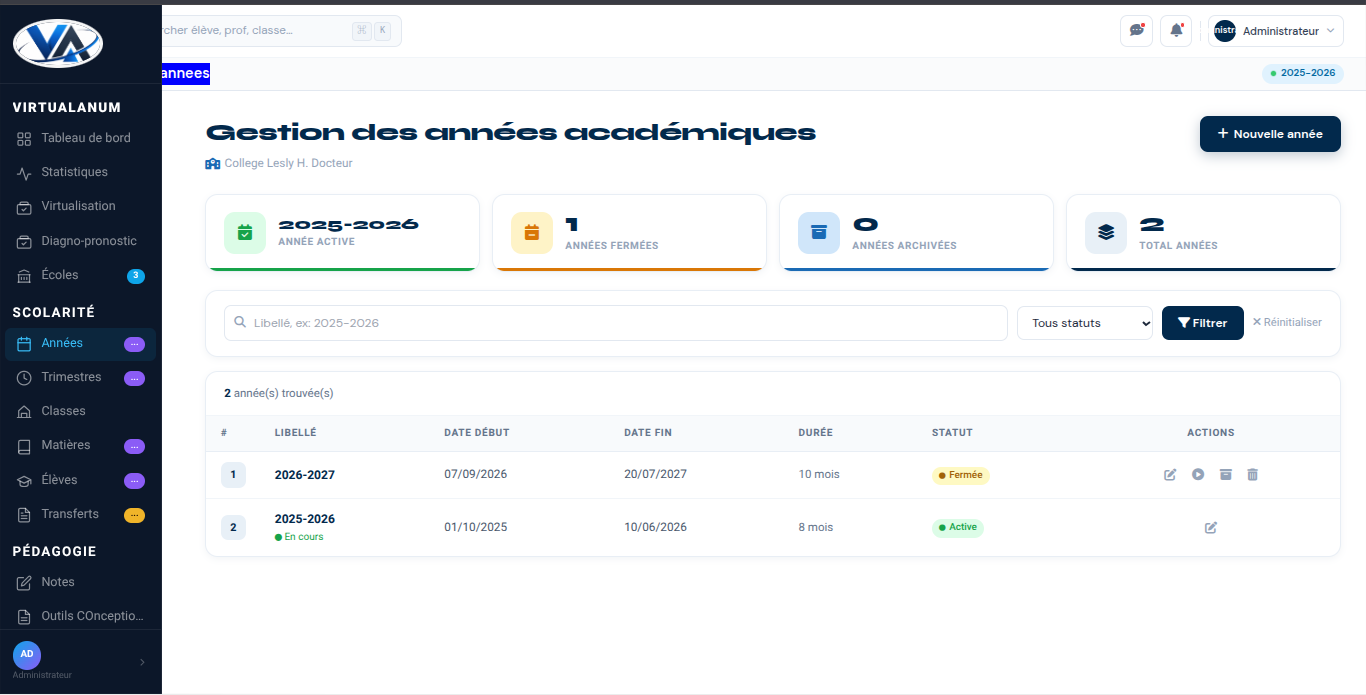The height and width of the screenshot is (695, 1366).
Task: Navigate to Élèves in sidebar
Action: pyautogui.click(x=81, y=480)
